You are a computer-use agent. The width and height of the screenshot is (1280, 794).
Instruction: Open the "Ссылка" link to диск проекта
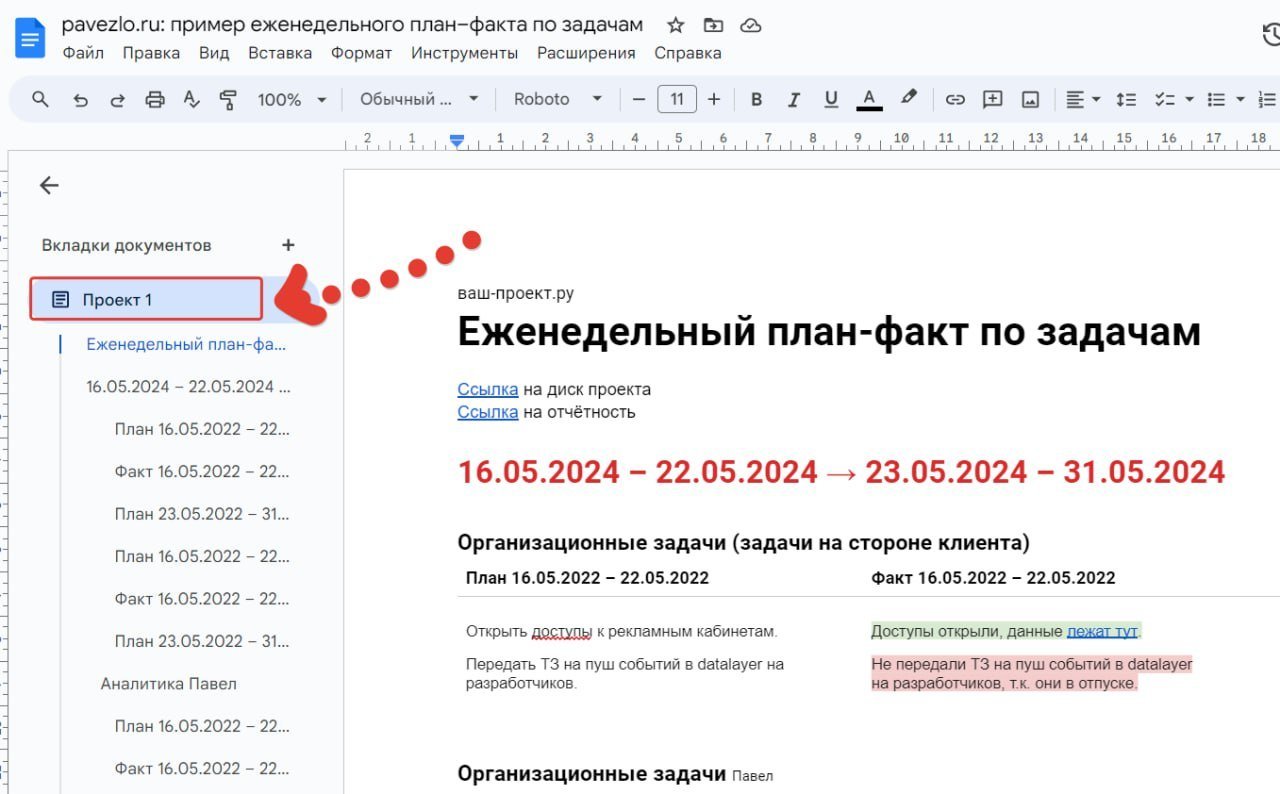point(487,389)
